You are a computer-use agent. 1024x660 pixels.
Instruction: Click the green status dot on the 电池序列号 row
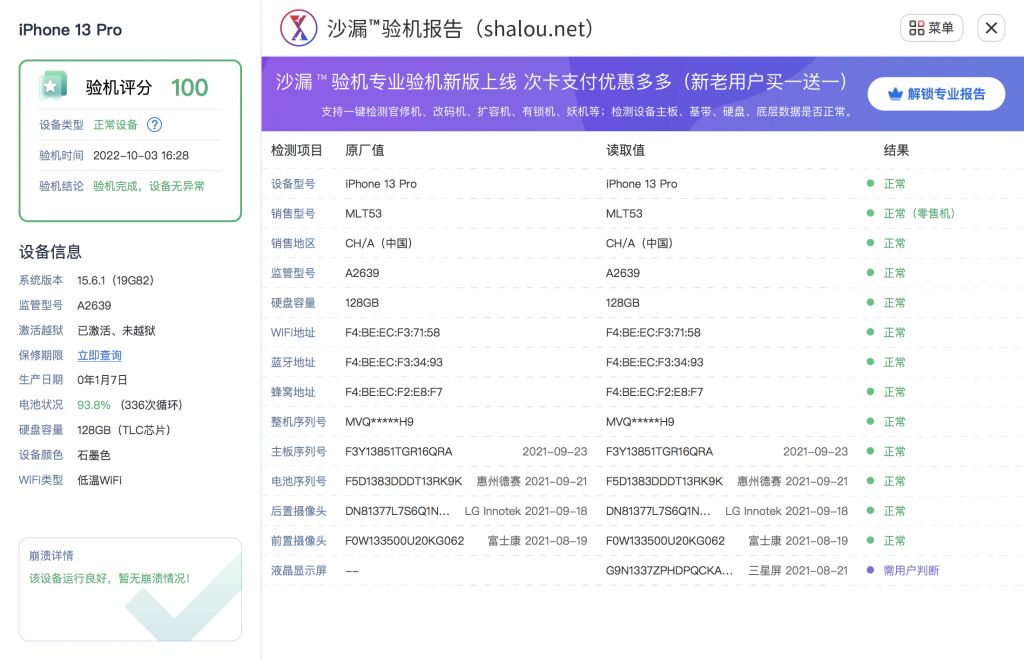[869, 481]
